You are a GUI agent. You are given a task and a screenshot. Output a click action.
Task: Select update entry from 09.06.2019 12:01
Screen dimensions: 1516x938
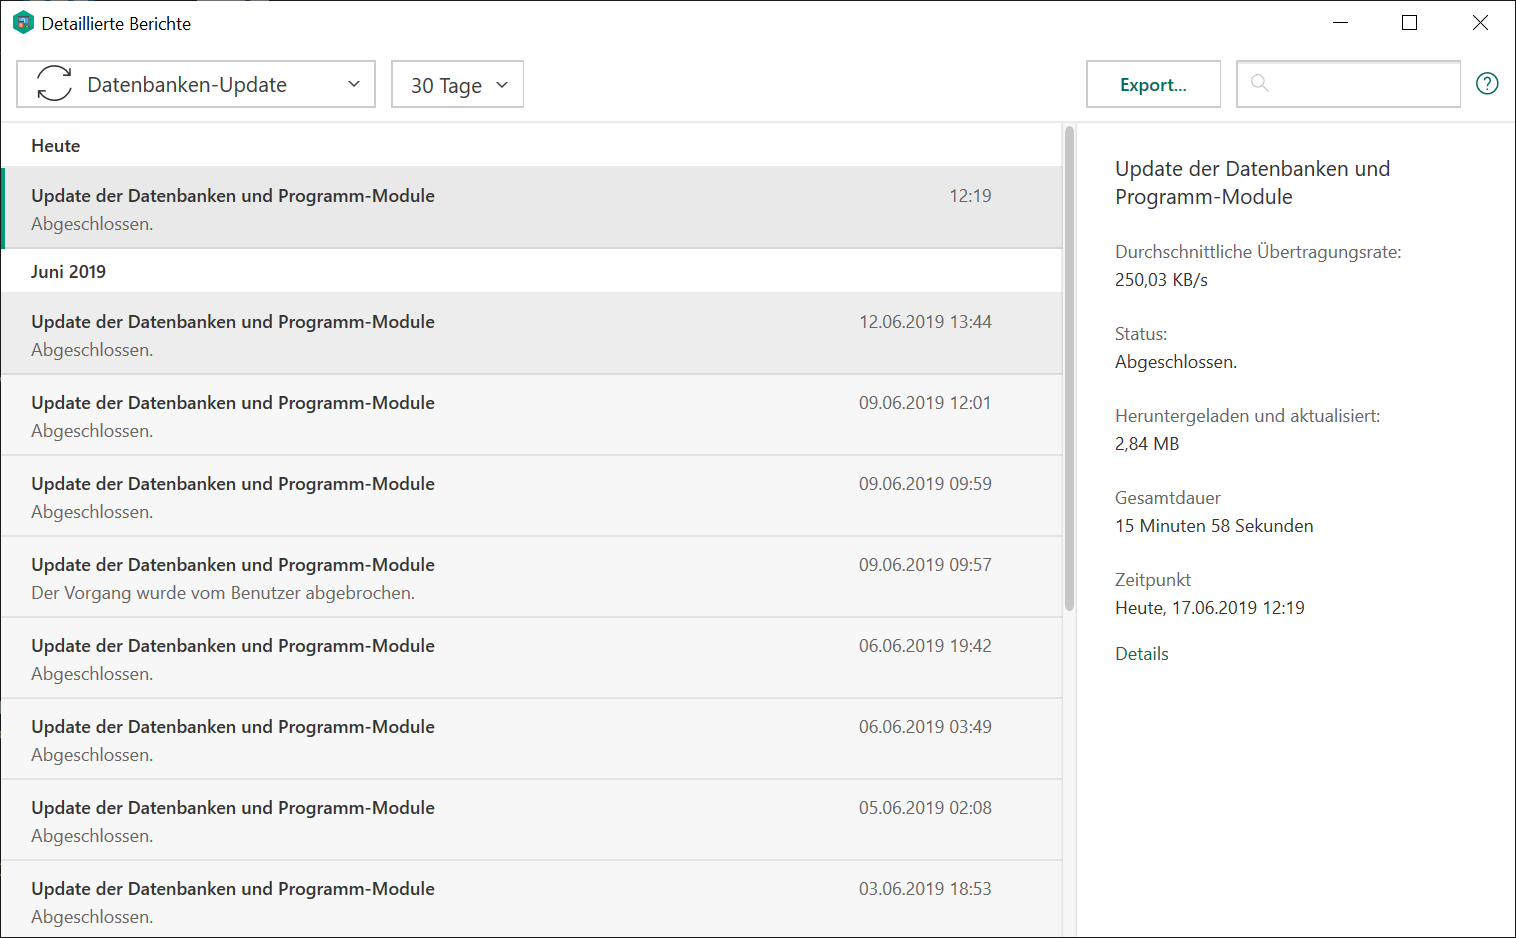[530, 415]
